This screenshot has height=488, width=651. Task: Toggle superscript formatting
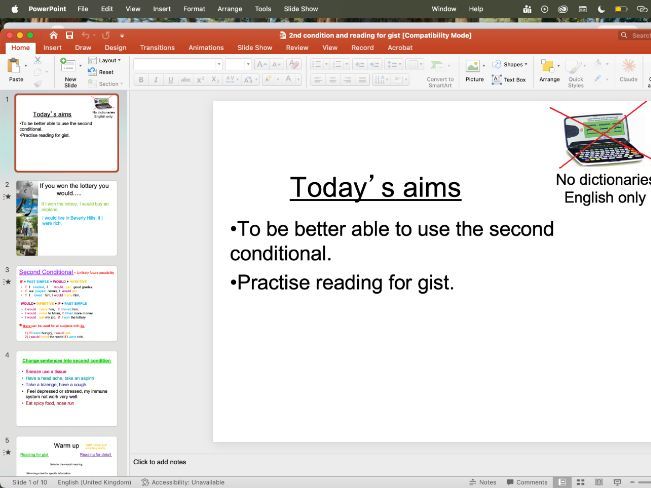[x=200, y=79]
